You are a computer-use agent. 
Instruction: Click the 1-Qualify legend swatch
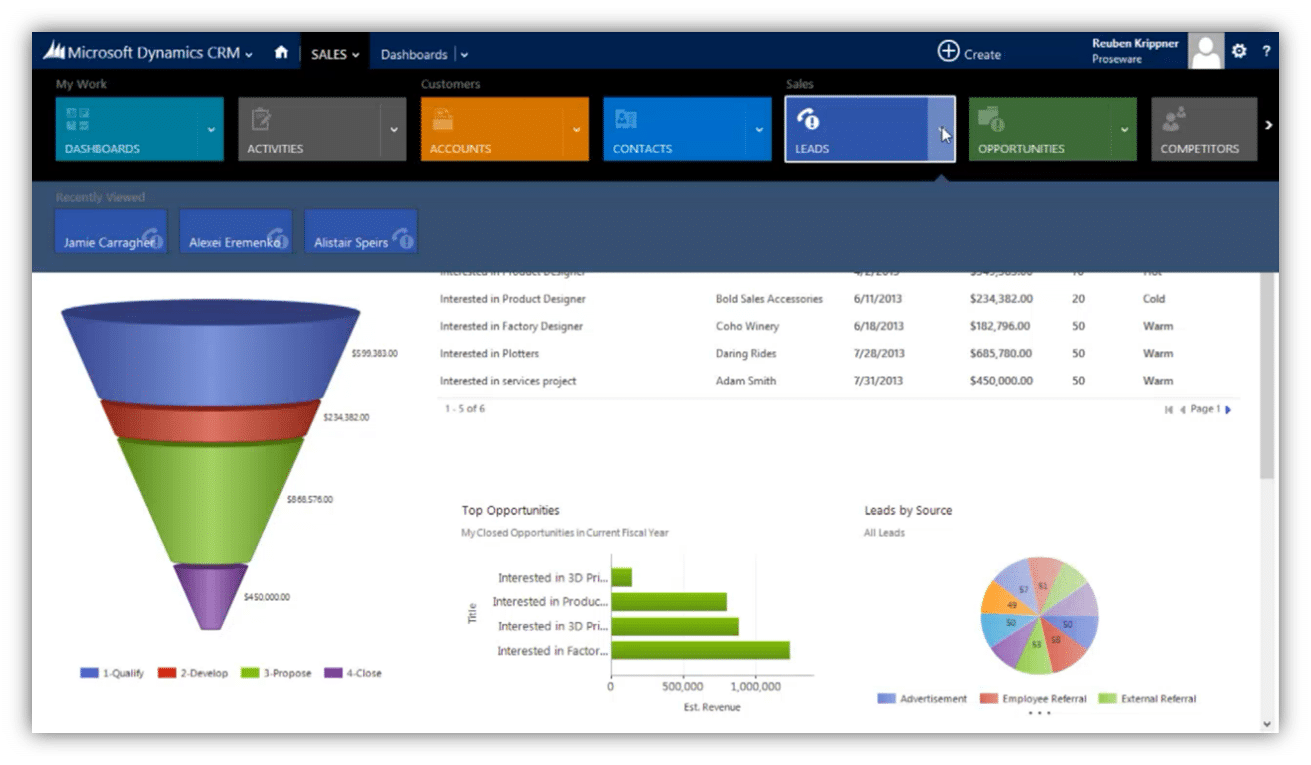[x=89, y=673]
